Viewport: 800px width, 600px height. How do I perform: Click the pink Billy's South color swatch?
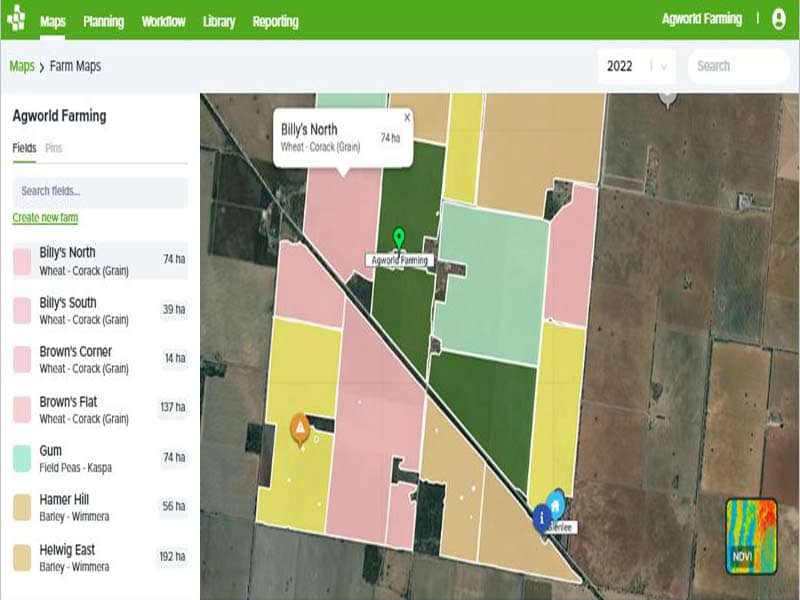[22, 310]
